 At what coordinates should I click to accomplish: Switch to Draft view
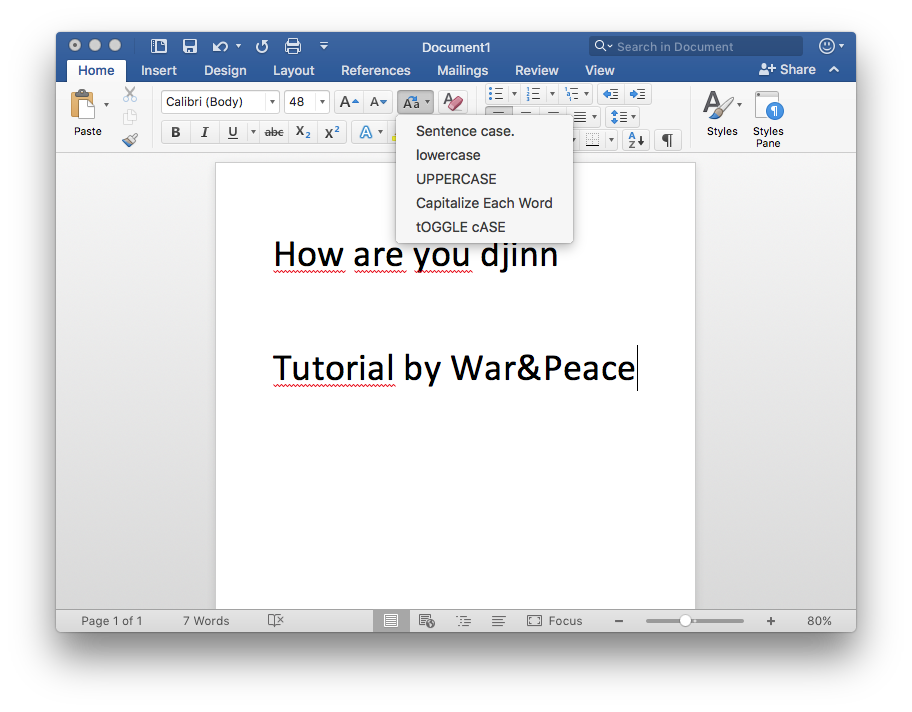(x=498, y=621)
